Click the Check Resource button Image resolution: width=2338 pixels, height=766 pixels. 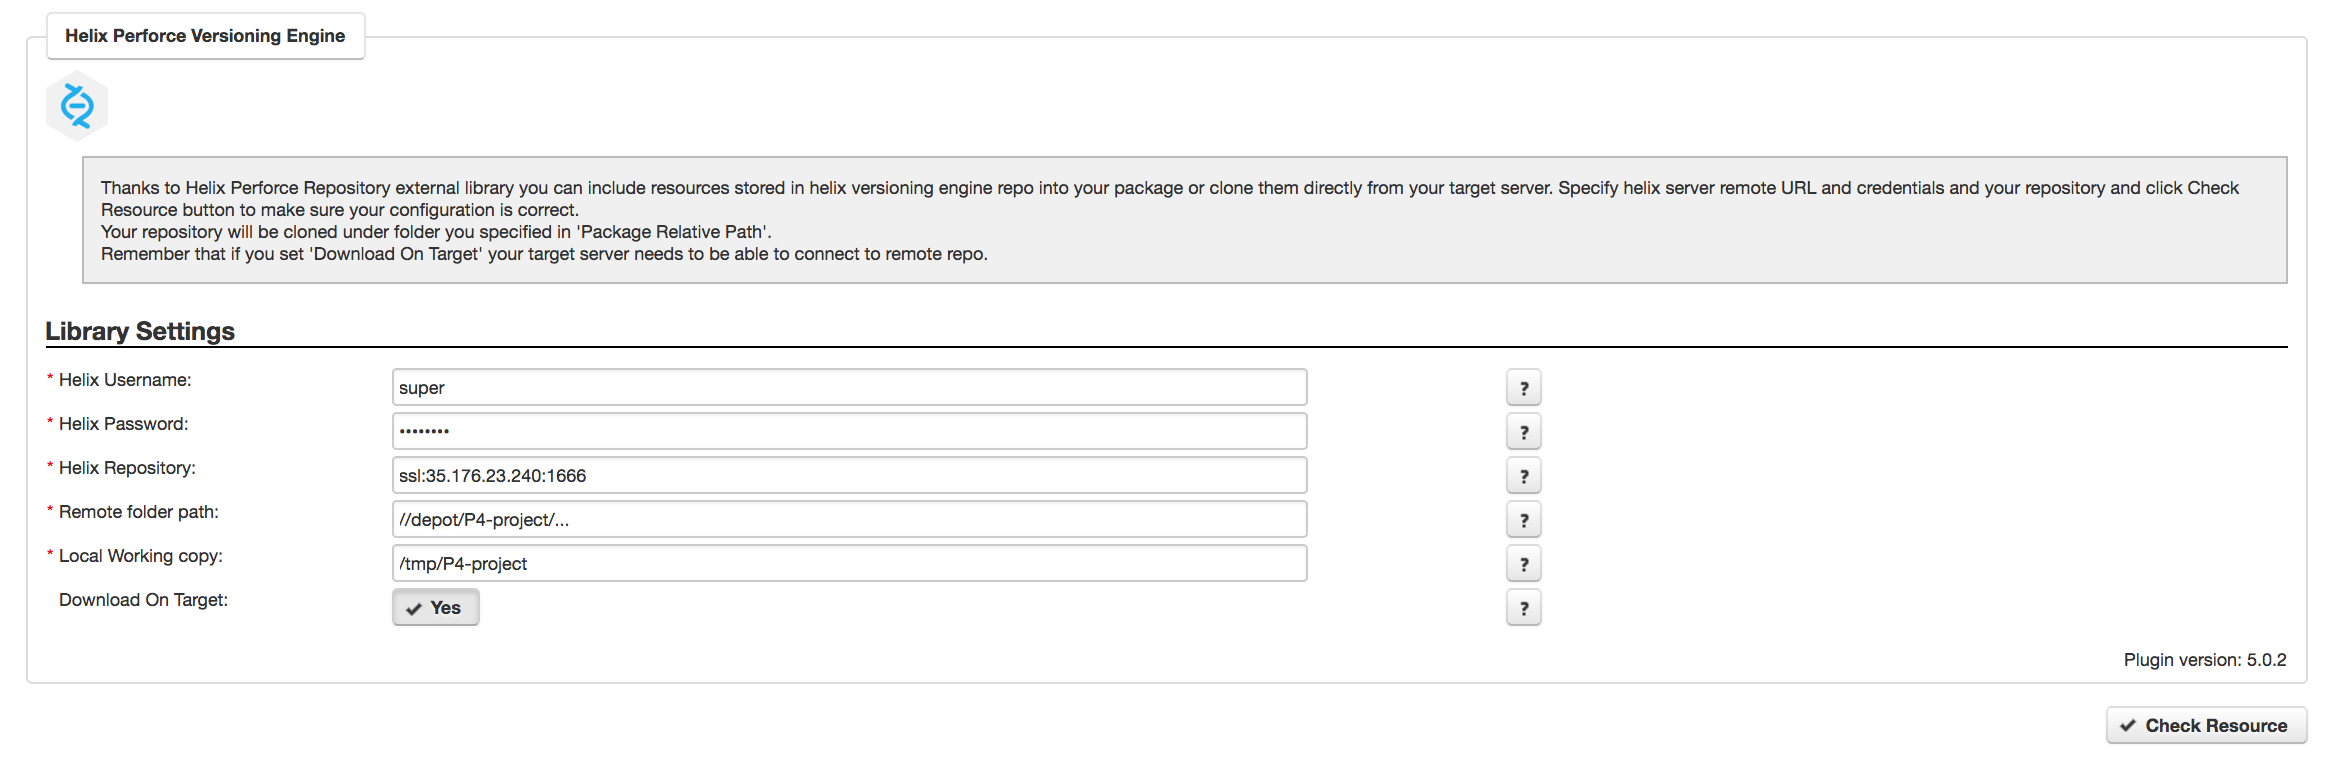click(2206, 725)
